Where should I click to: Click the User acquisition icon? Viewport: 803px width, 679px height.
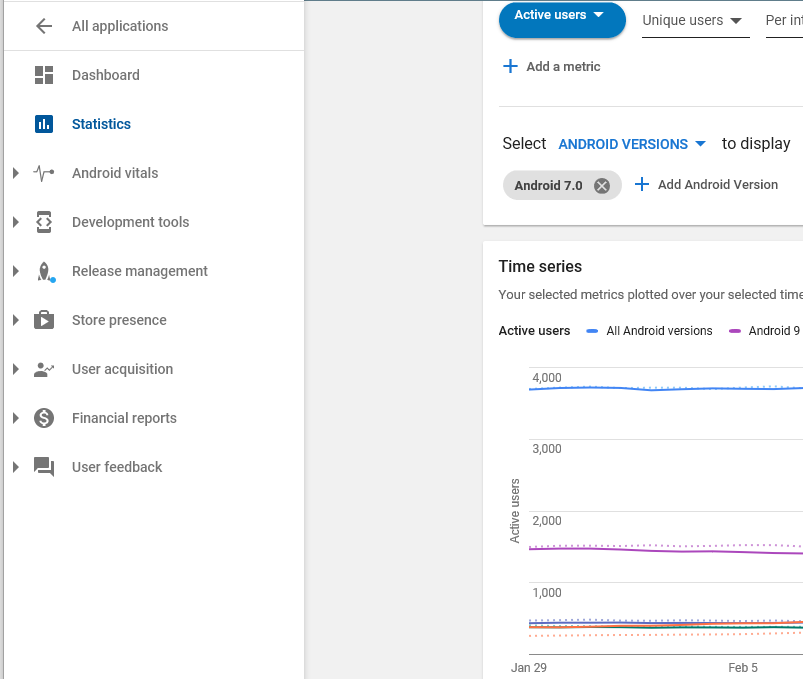click(x=44, y=369)
